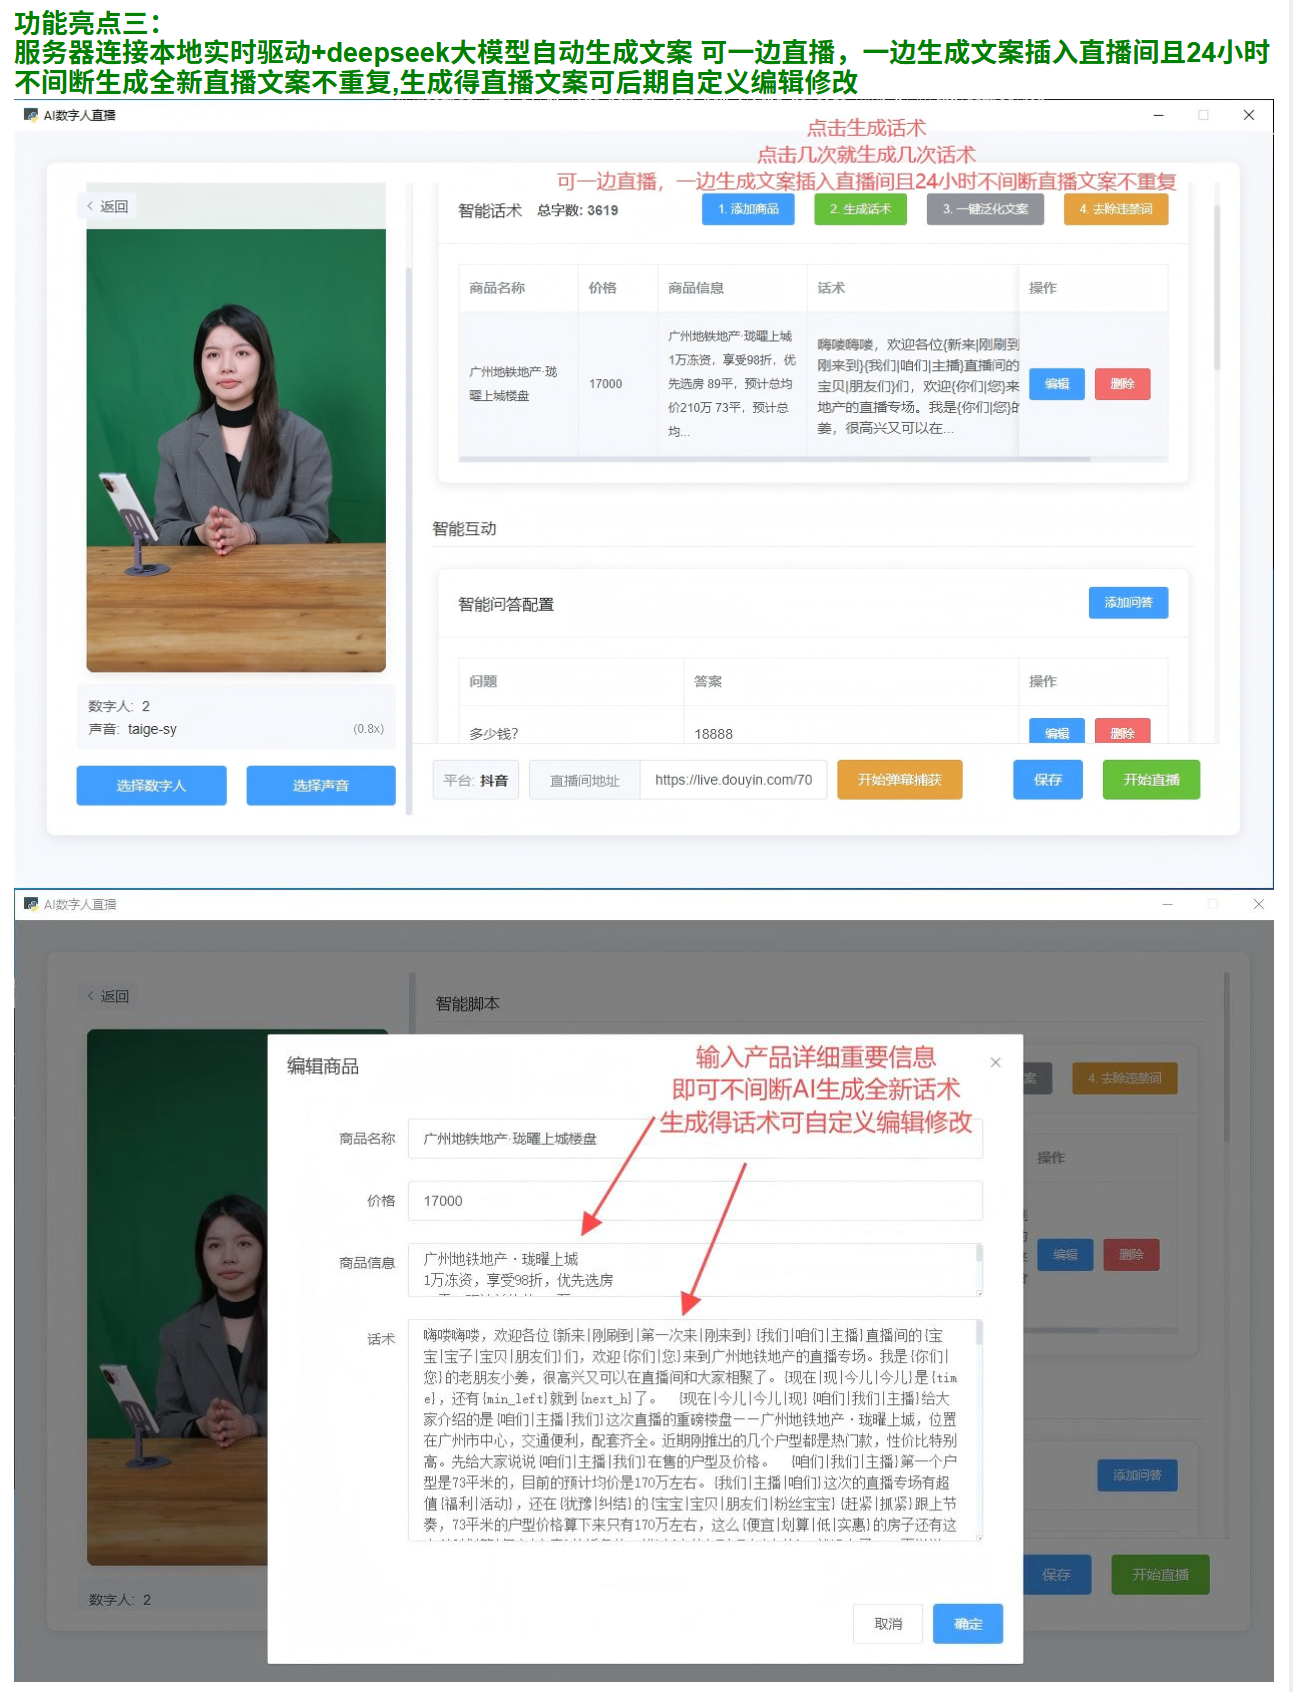Click 返回 back link in top window
Image resolution: width=1293 pixels, height=1692 pixels.
point(107,206)
